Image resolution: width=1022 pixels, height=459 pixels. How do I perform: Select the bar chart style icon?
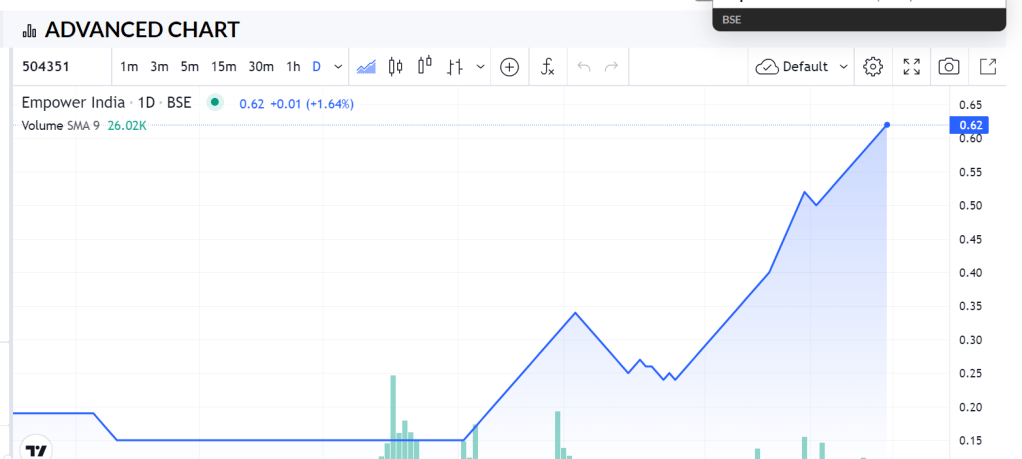[x=455, y=67]
